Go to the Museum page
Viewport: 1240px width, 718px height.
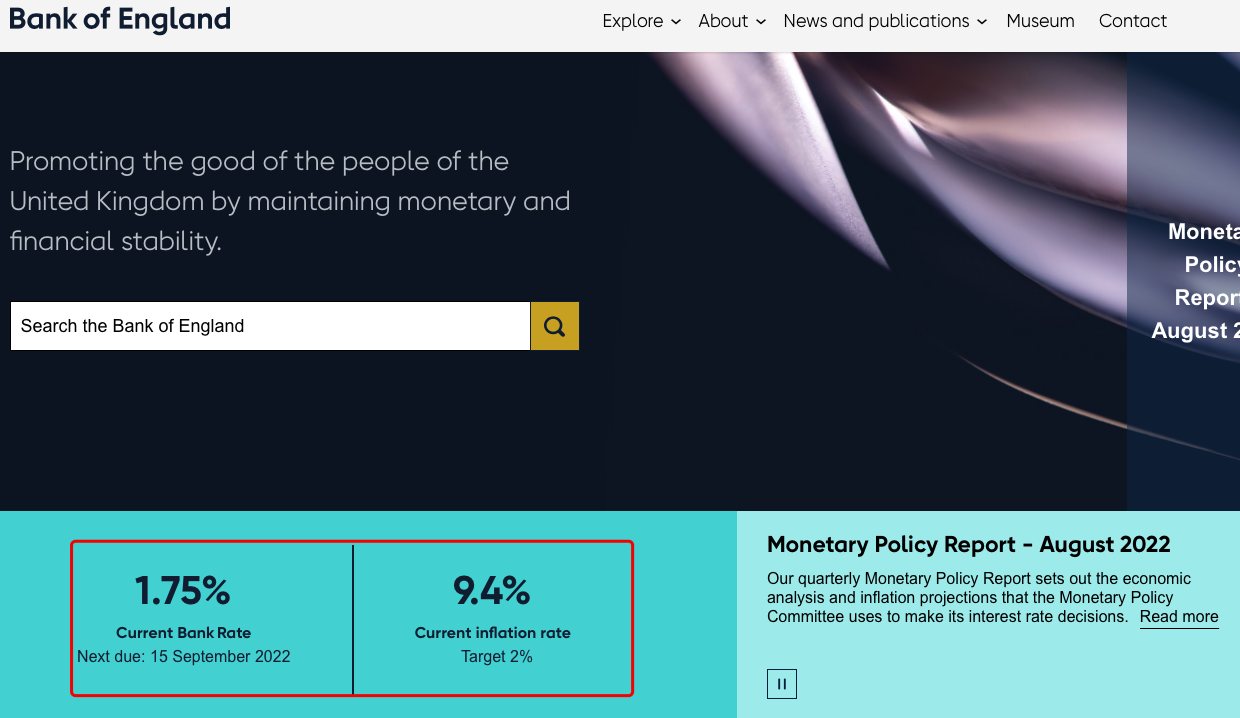(1040, 21)
